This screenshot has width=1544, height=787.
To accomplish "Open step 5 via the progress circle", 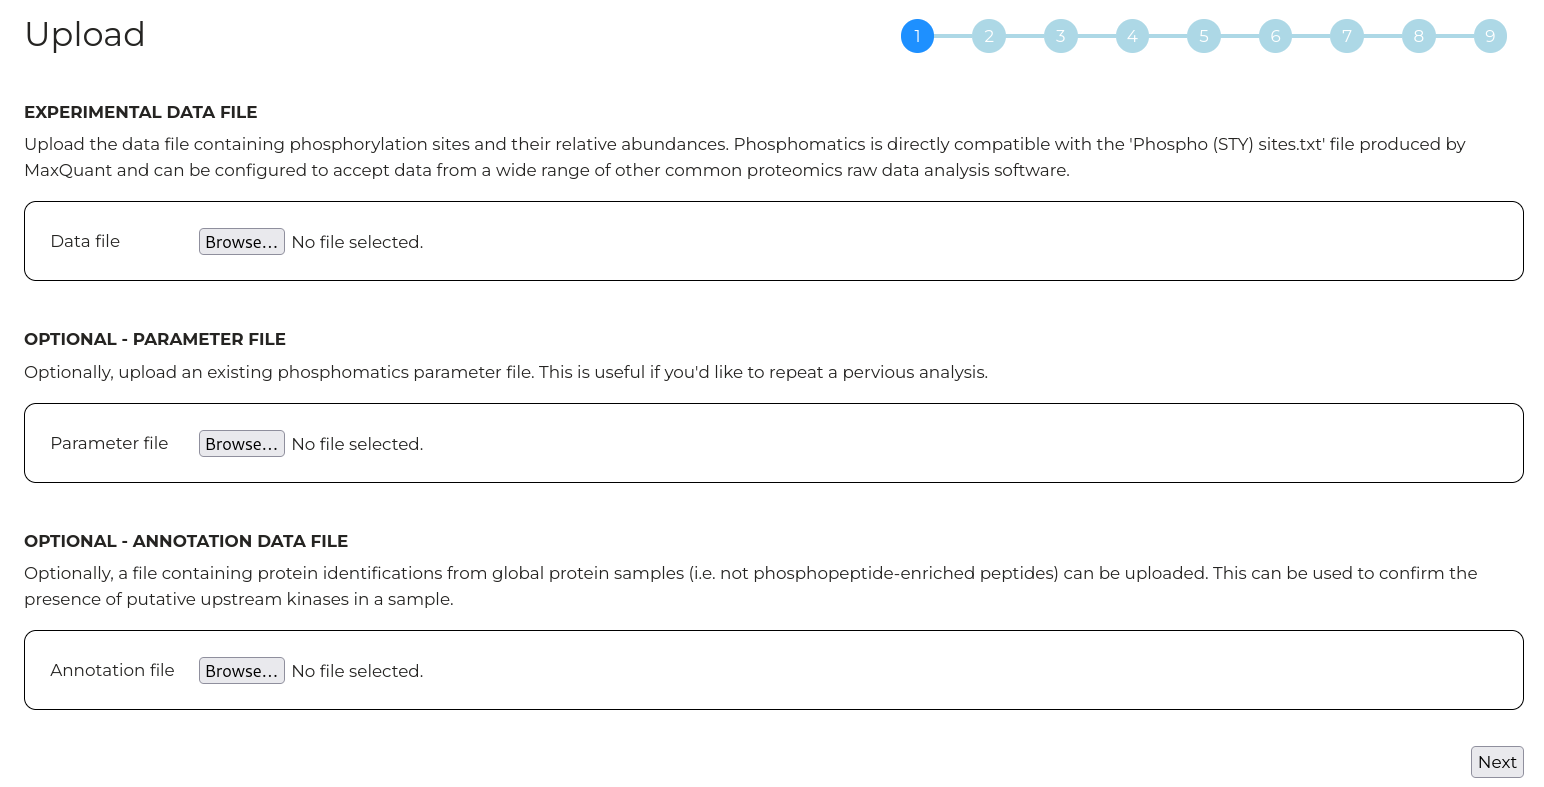I will (1203, 36).
